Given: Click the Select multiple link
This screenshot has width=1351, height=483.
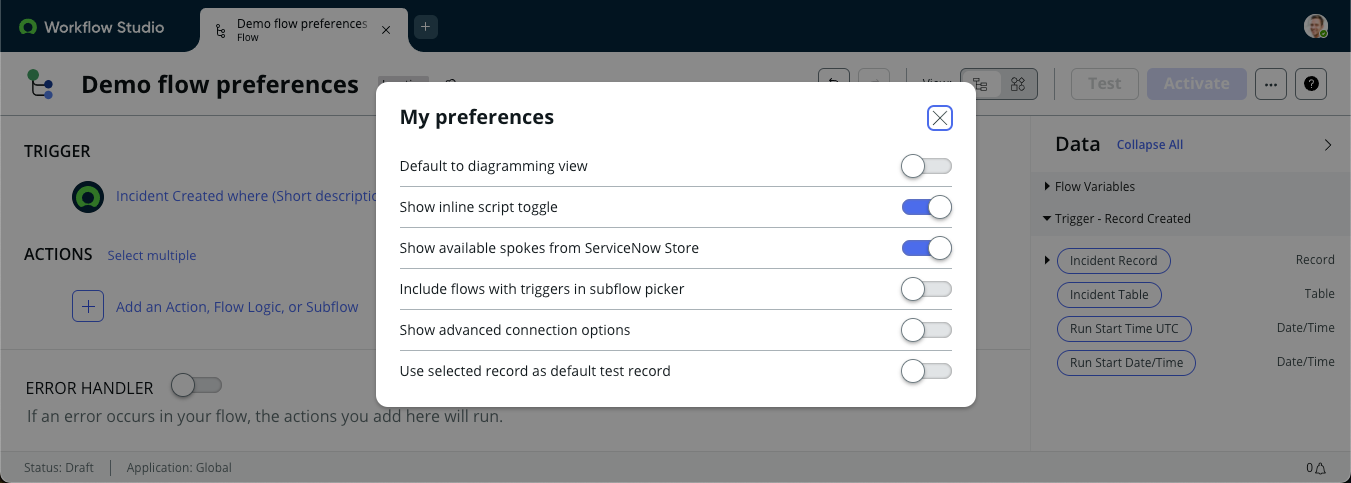Looking at the screenshot, I should 152,255.
